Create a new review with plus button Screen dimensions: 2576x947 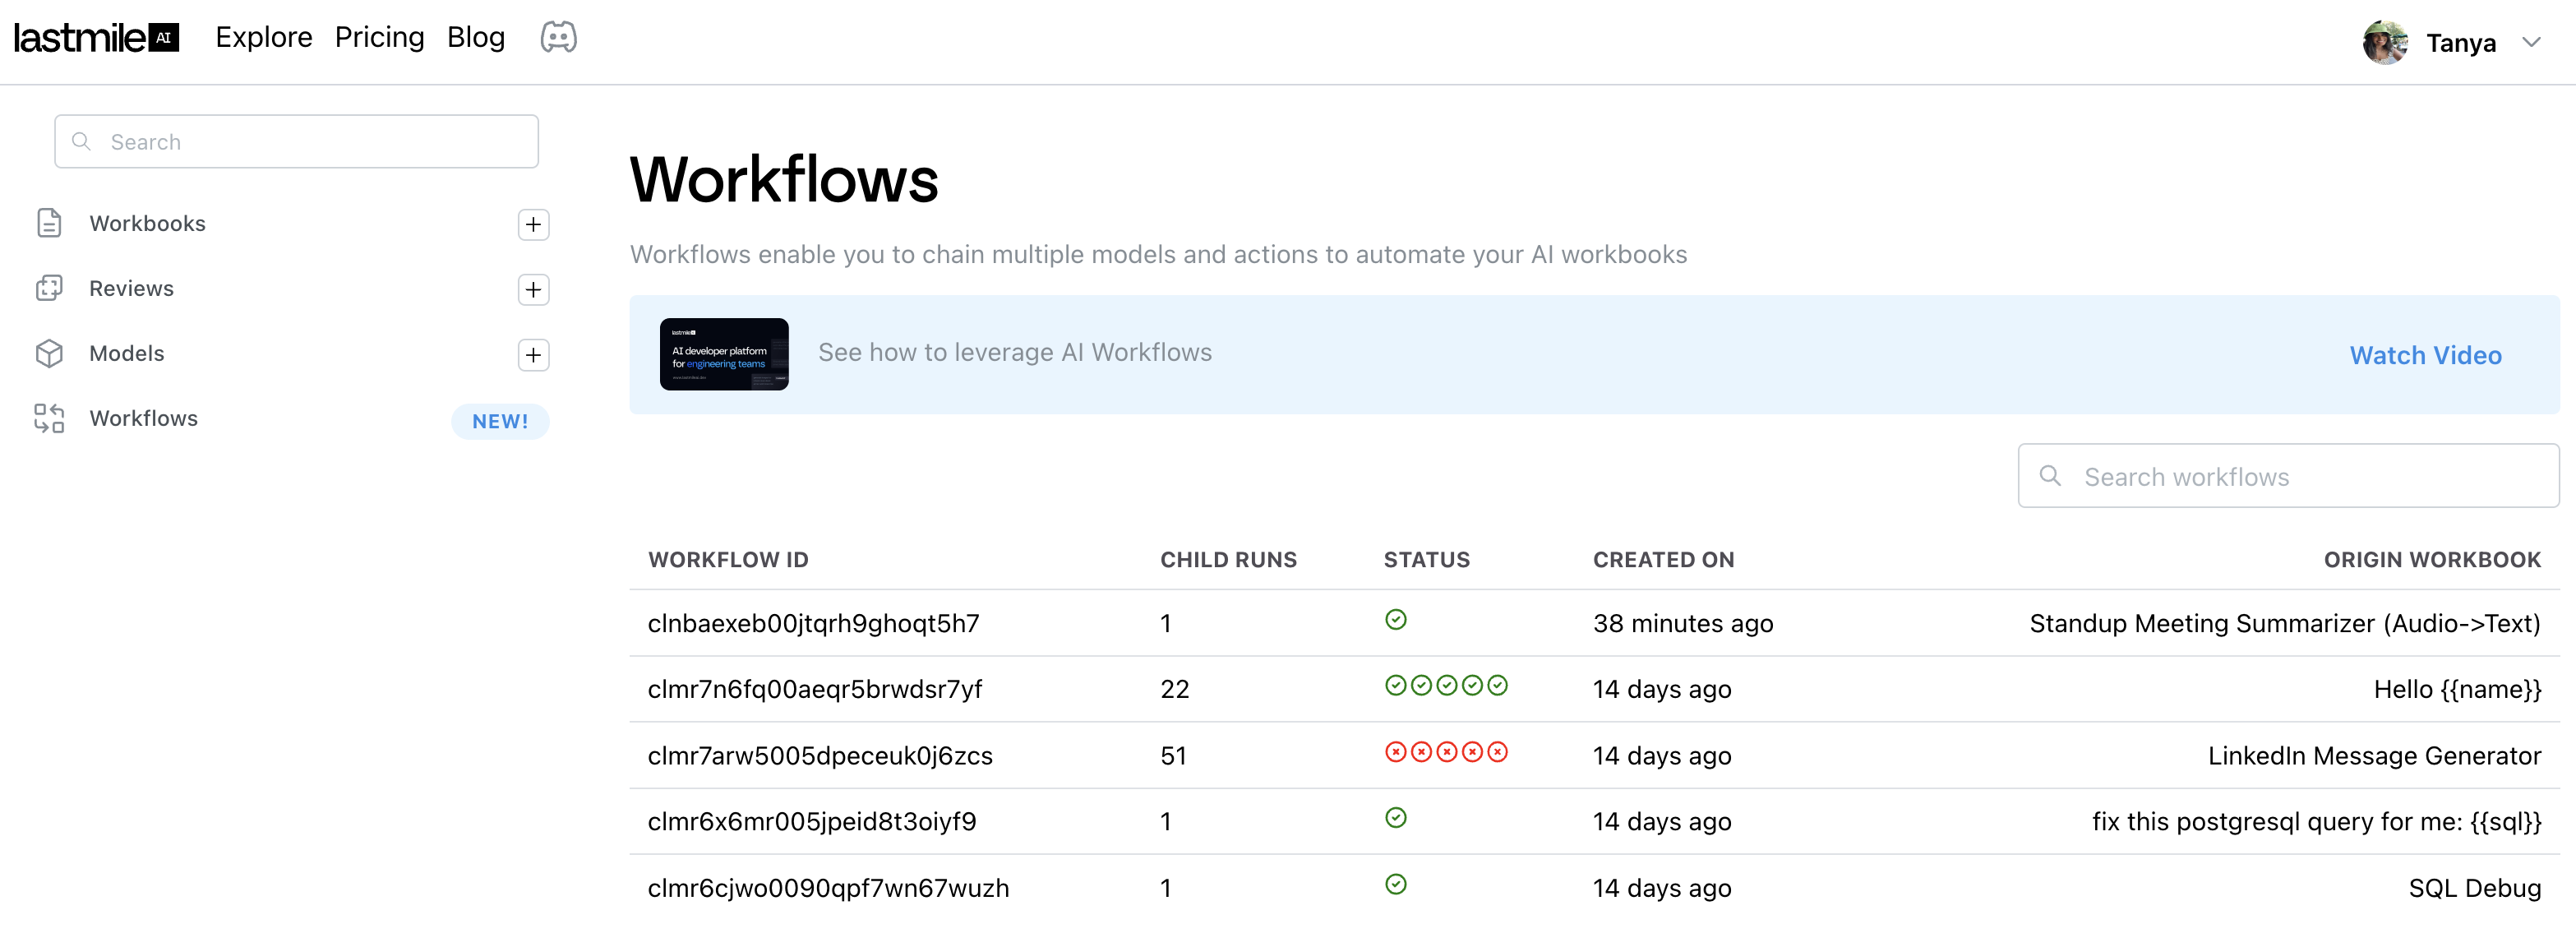coord(533,289)
